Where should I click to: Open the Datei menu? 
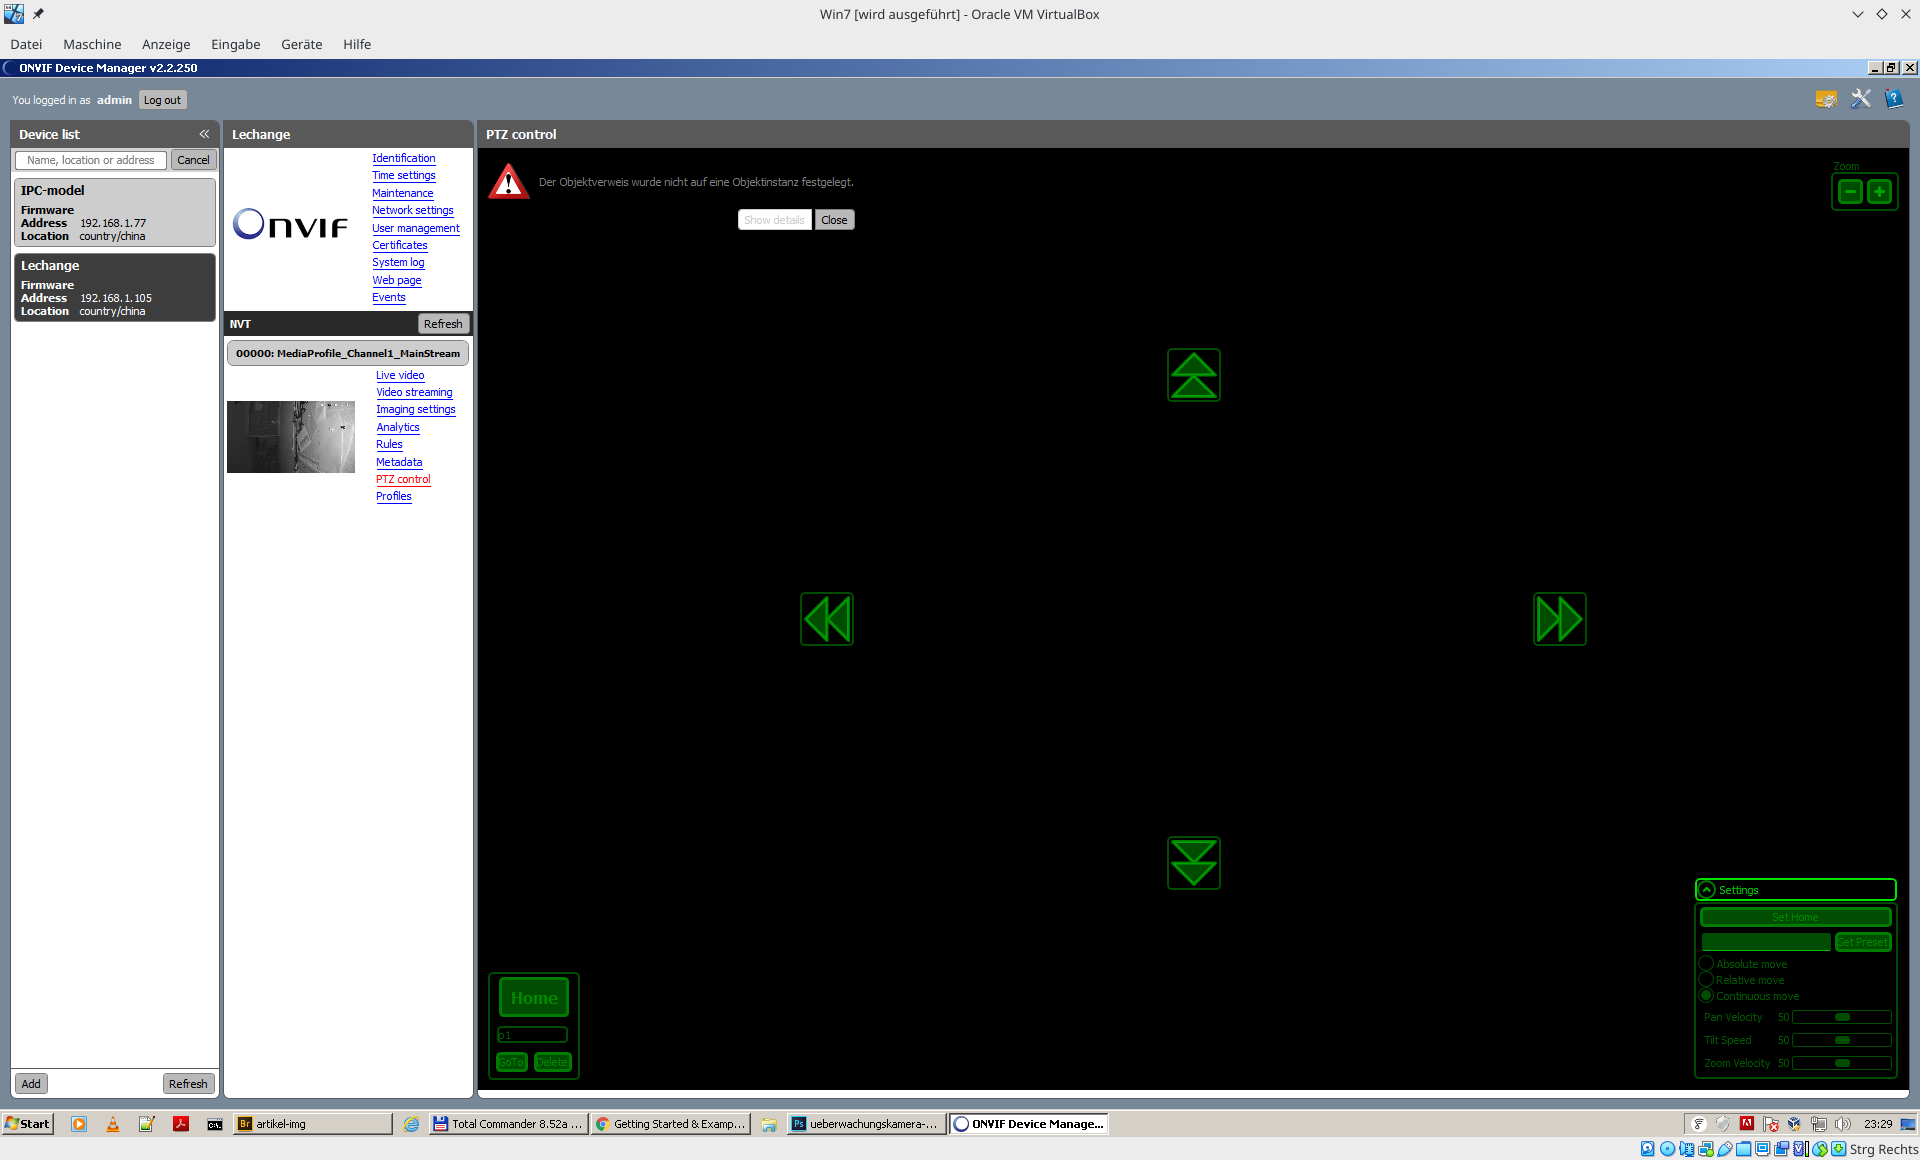coord(26,44)
